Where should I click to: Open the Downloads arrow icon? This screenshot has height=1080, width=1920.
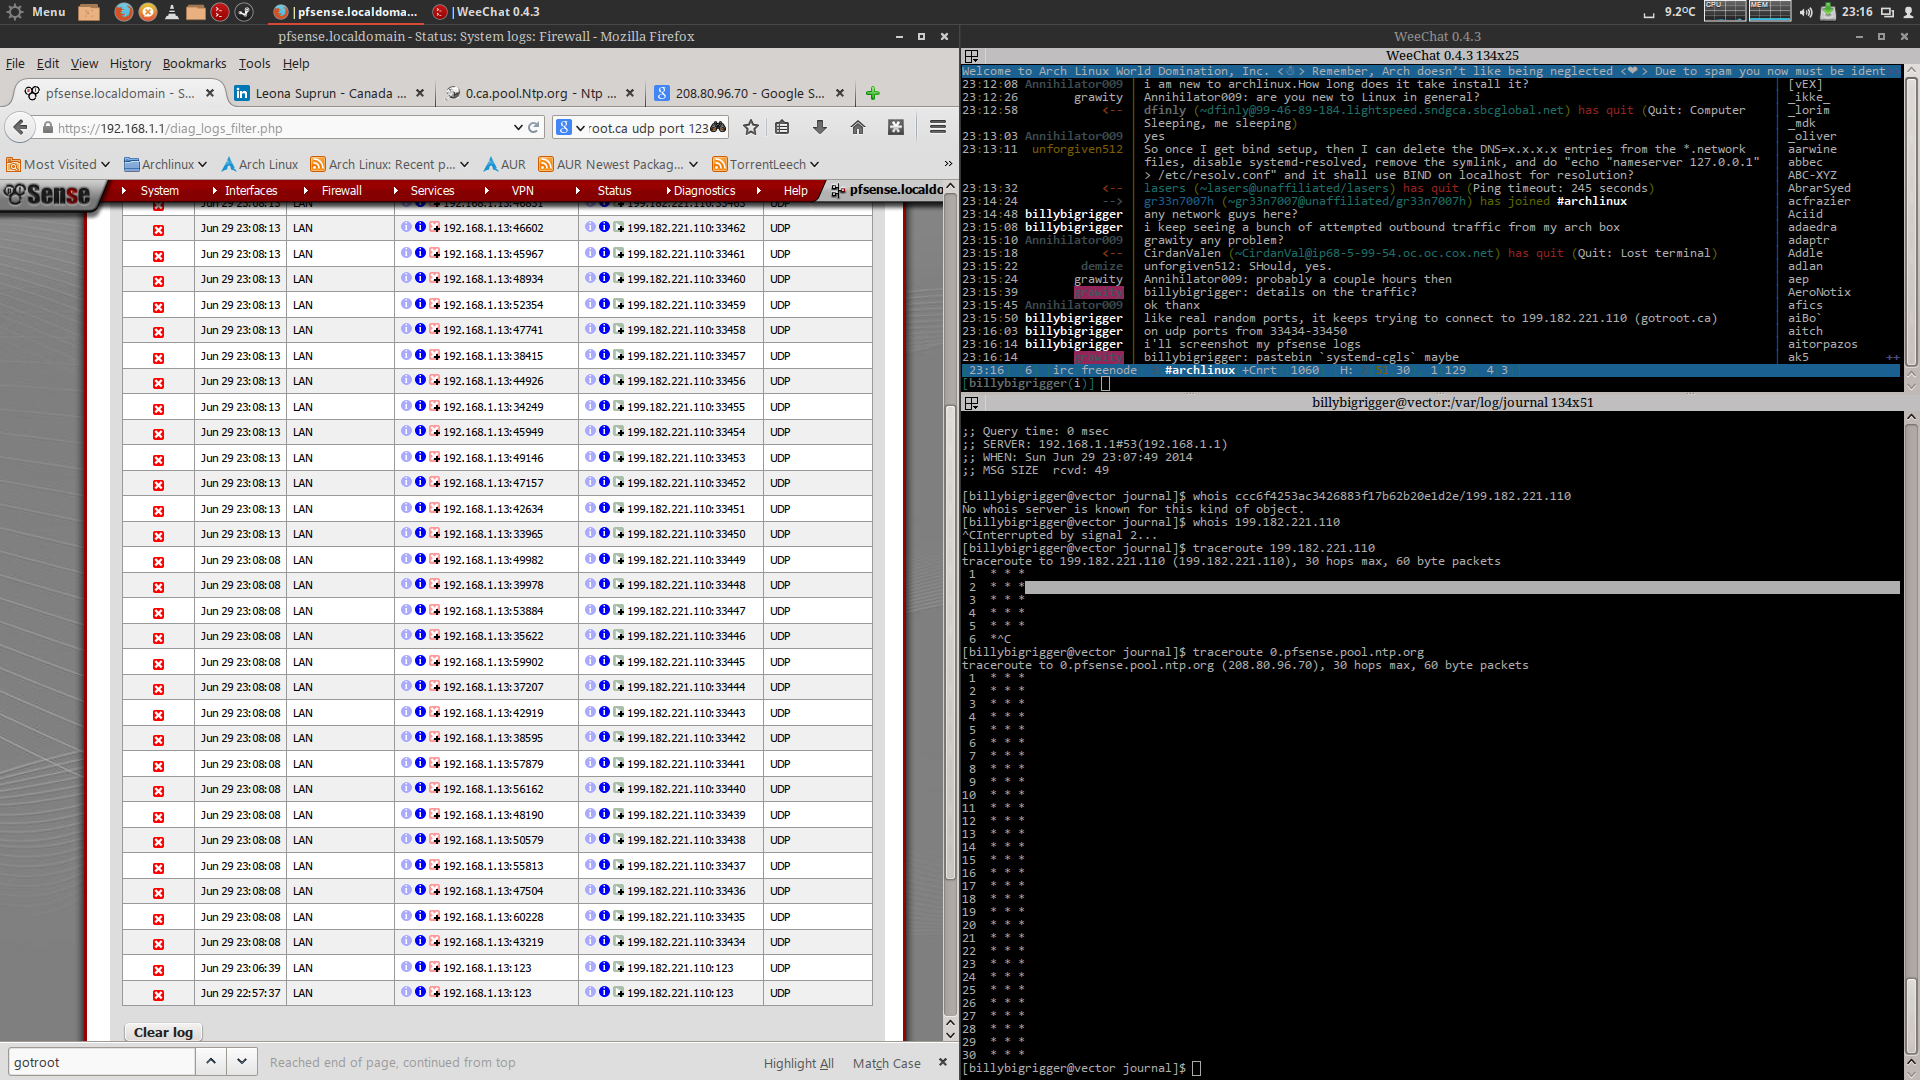tap(820, 127)
